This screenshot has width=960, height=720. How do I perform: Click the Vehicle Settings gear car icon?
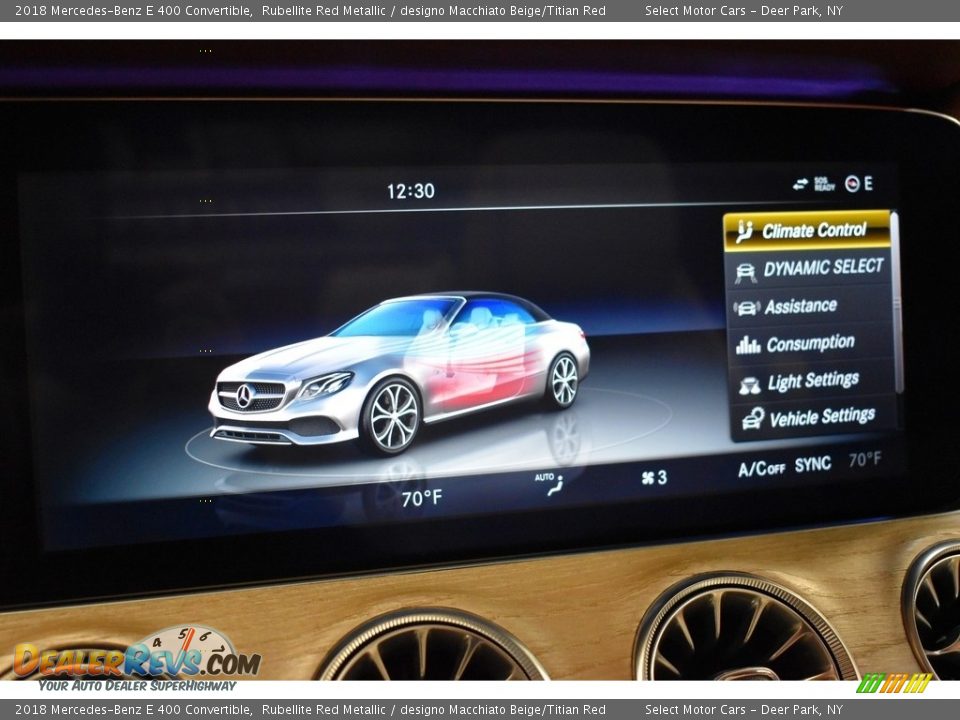[x=752, y=419]
